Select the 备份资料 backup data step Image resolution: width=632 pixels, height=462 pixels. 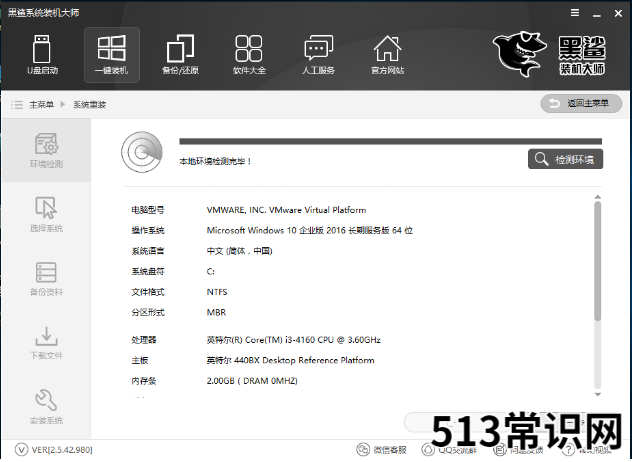pos(46,279)
